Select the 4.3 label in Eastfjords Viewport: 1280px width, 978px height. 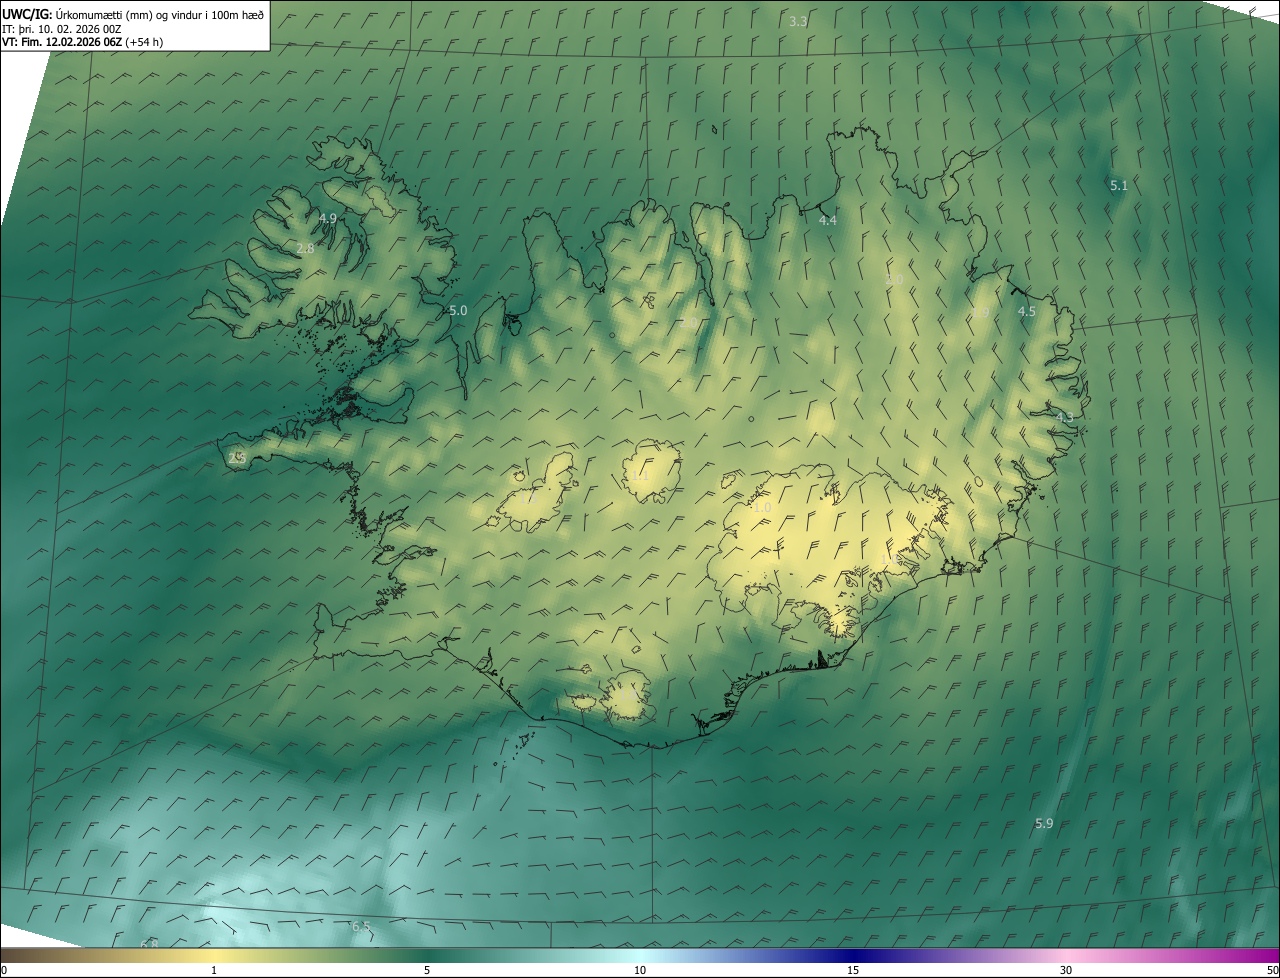[x=1064, y=417]
